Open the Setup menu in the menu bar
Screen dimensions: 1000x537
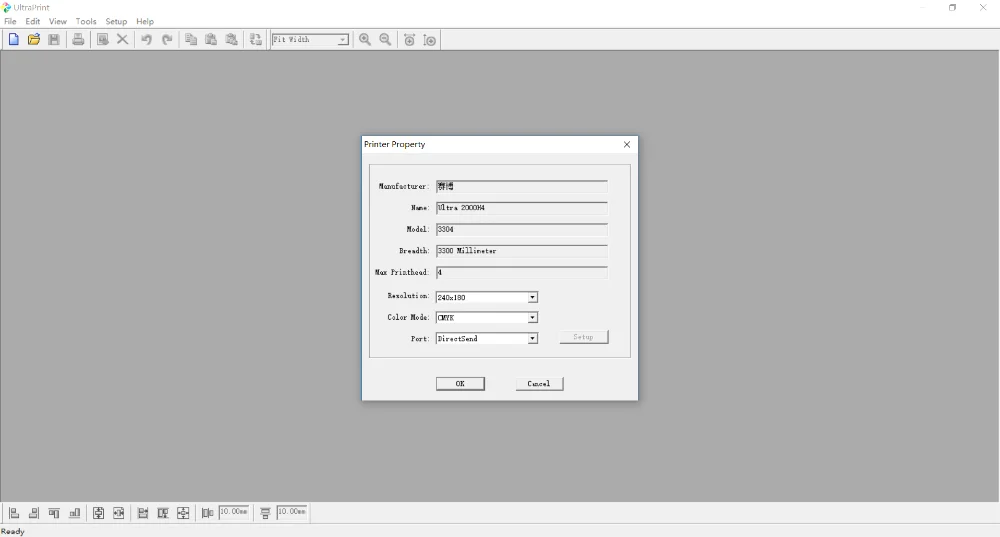[x=116, y=21]
